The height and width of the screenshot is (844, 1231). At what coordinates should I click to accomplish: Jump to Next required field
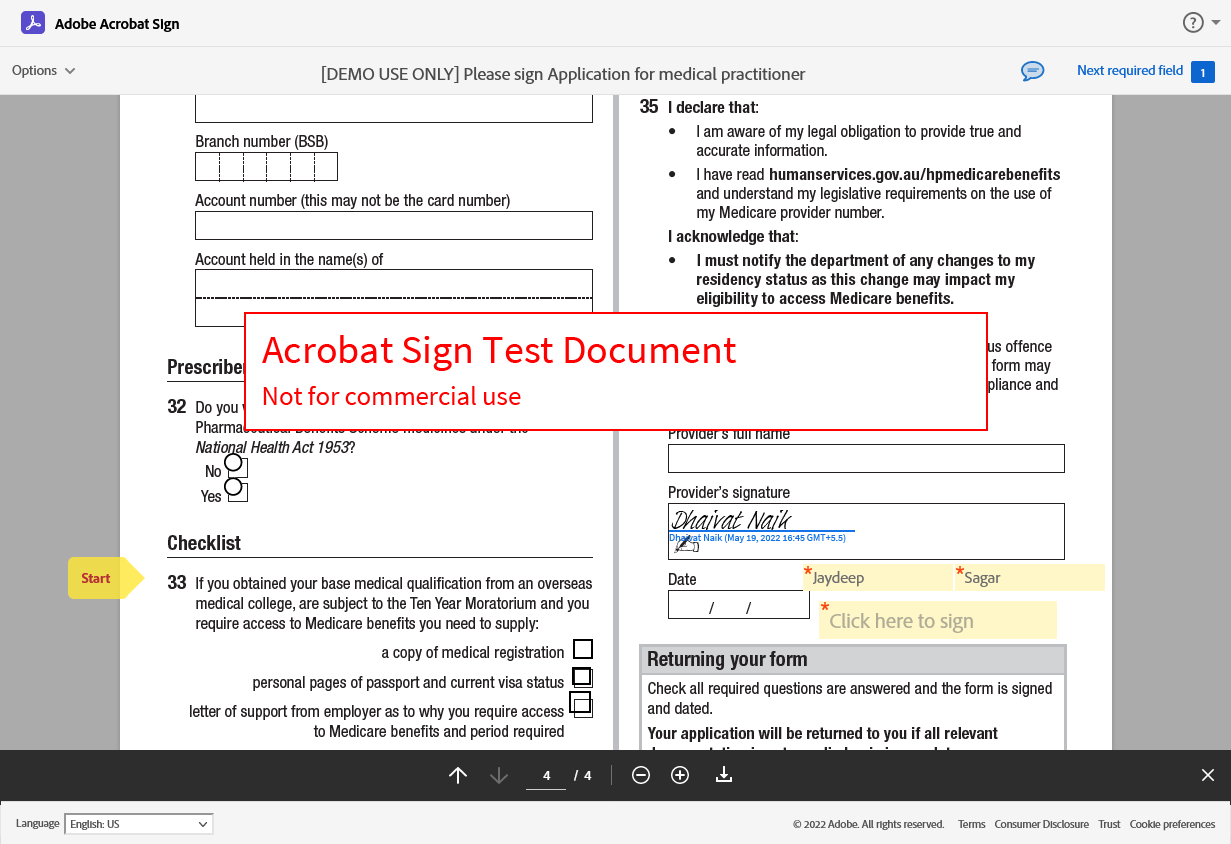1130,70
